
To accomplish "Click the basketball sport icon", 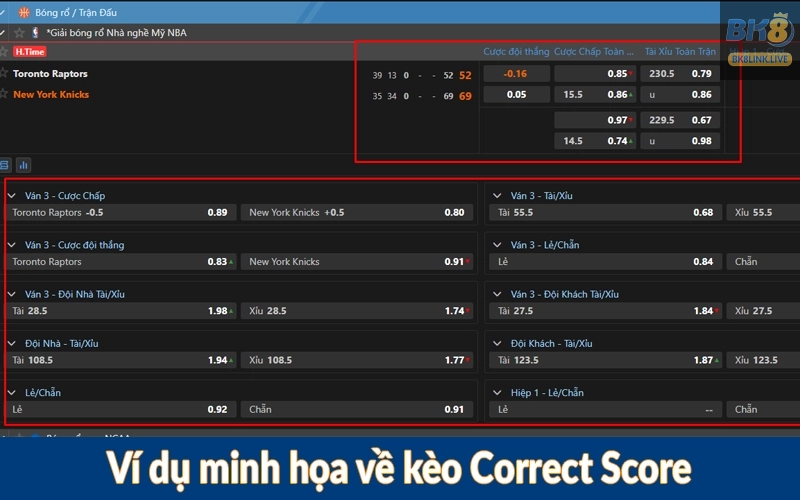I will pyautogui.click(x=24, y=12).
